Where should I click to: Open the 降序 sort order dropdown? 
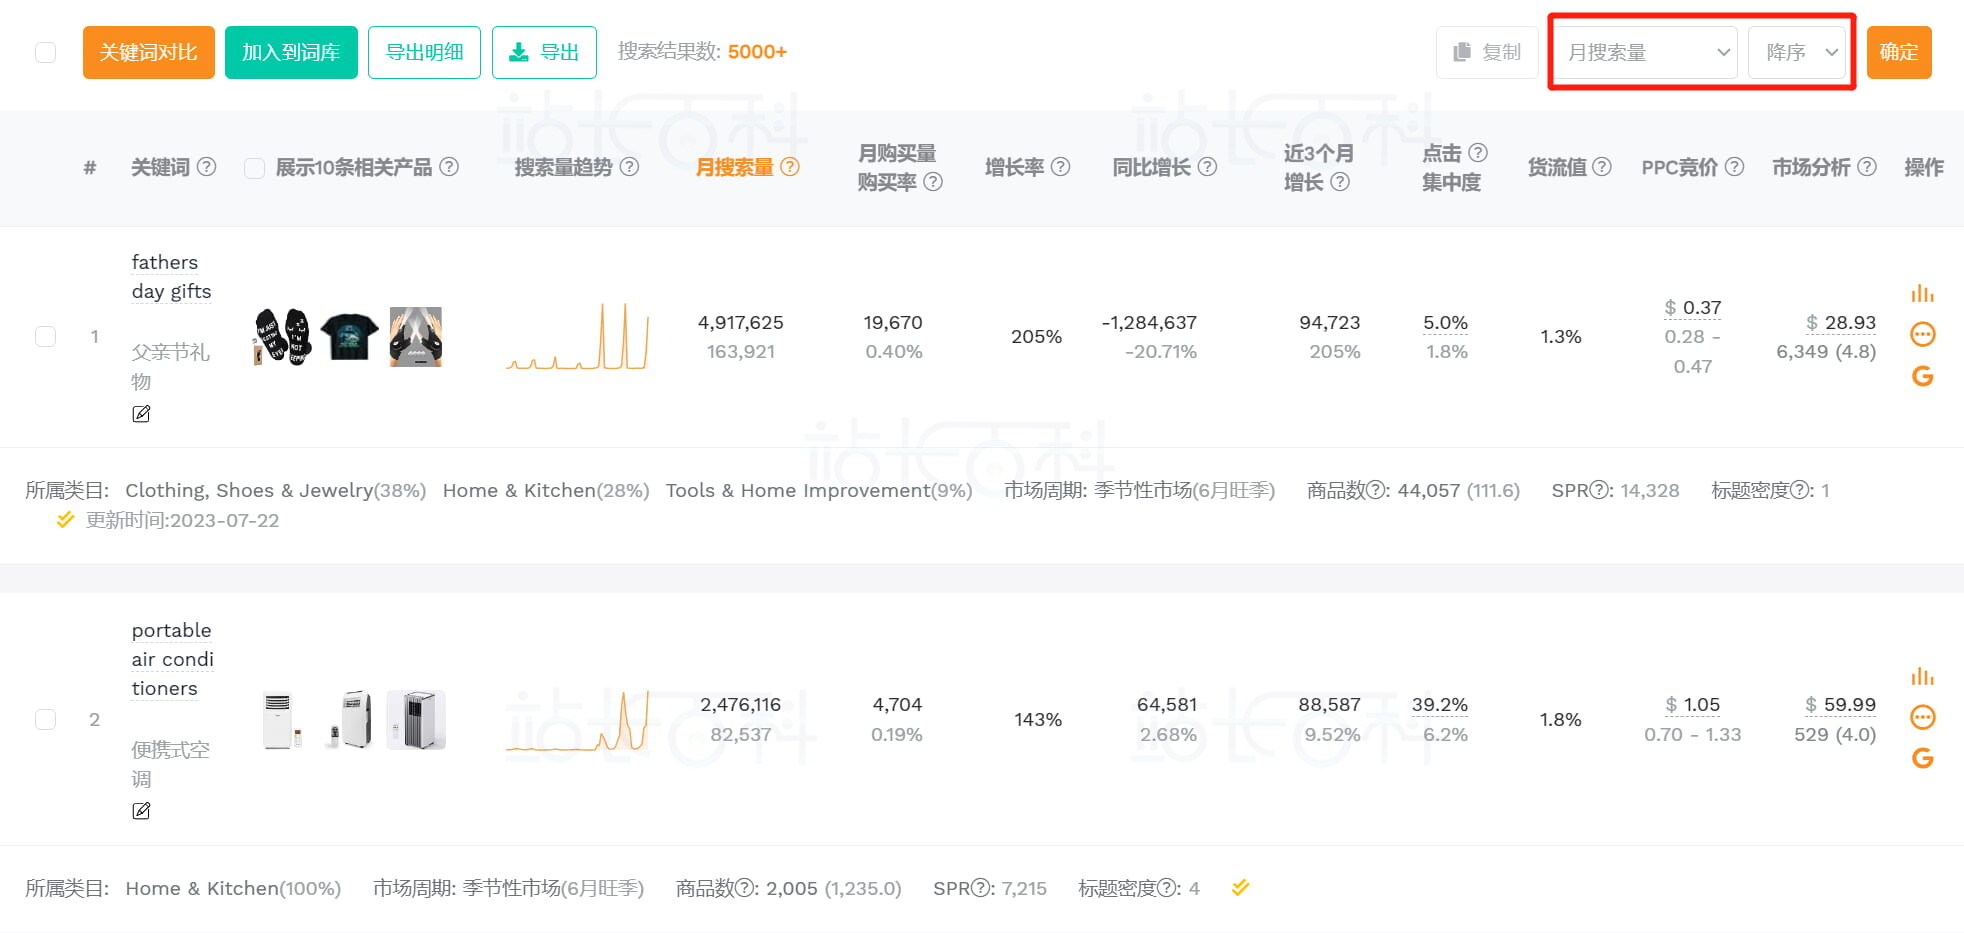[1797, 52]
